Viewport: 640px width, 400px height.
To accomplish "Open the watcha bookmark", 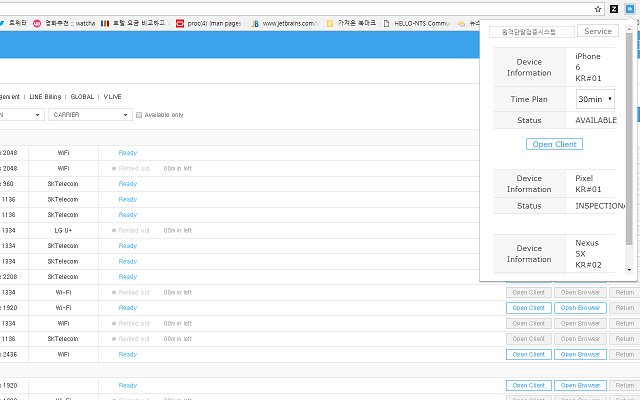I will (x=64, y=23).
